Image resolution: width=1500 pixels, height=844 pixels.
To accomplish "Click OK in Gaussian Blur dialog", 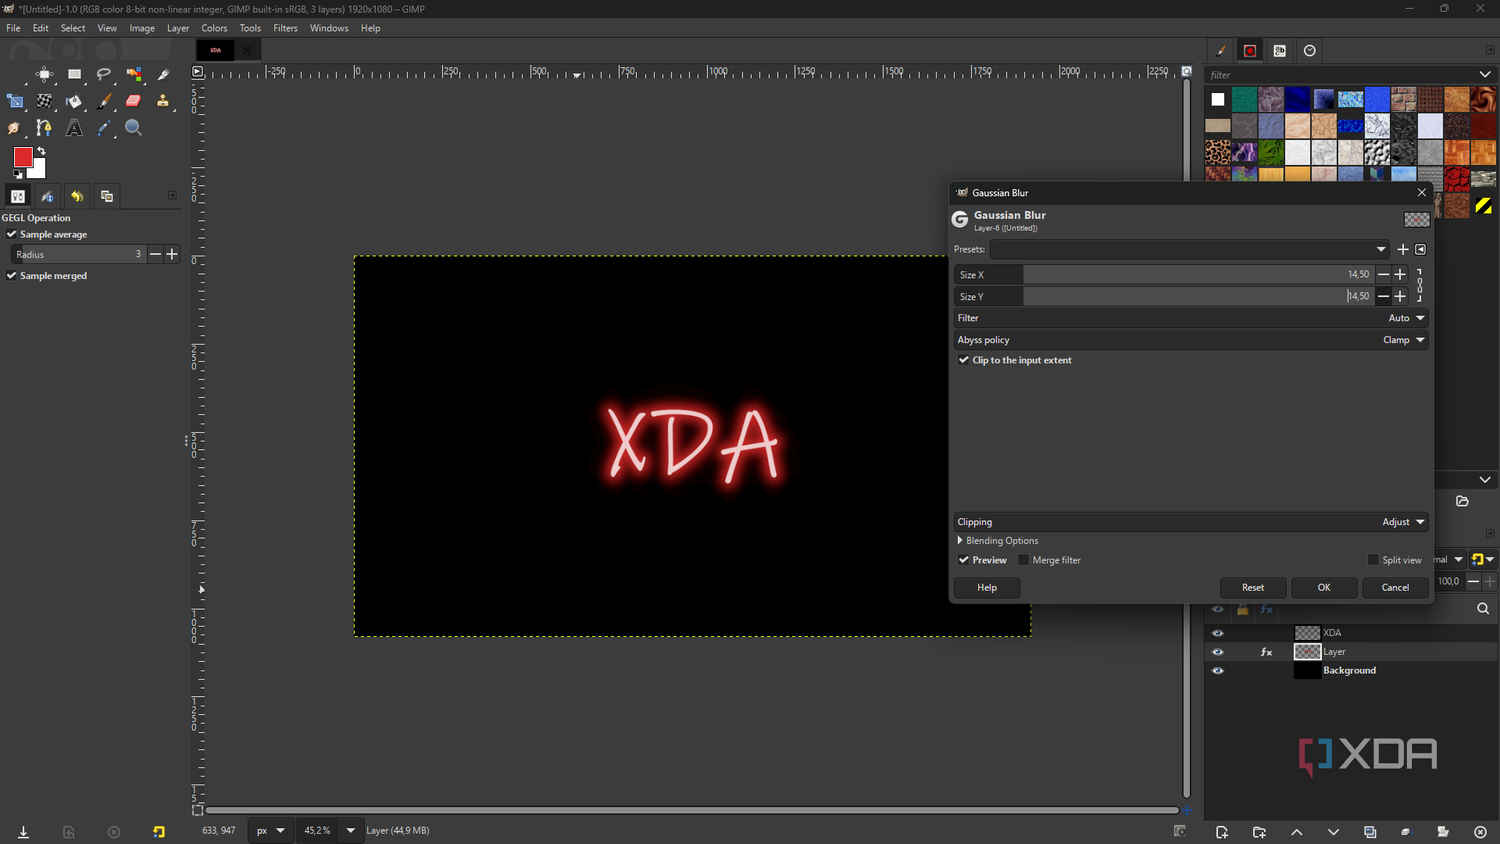I will pos(1324,588).
